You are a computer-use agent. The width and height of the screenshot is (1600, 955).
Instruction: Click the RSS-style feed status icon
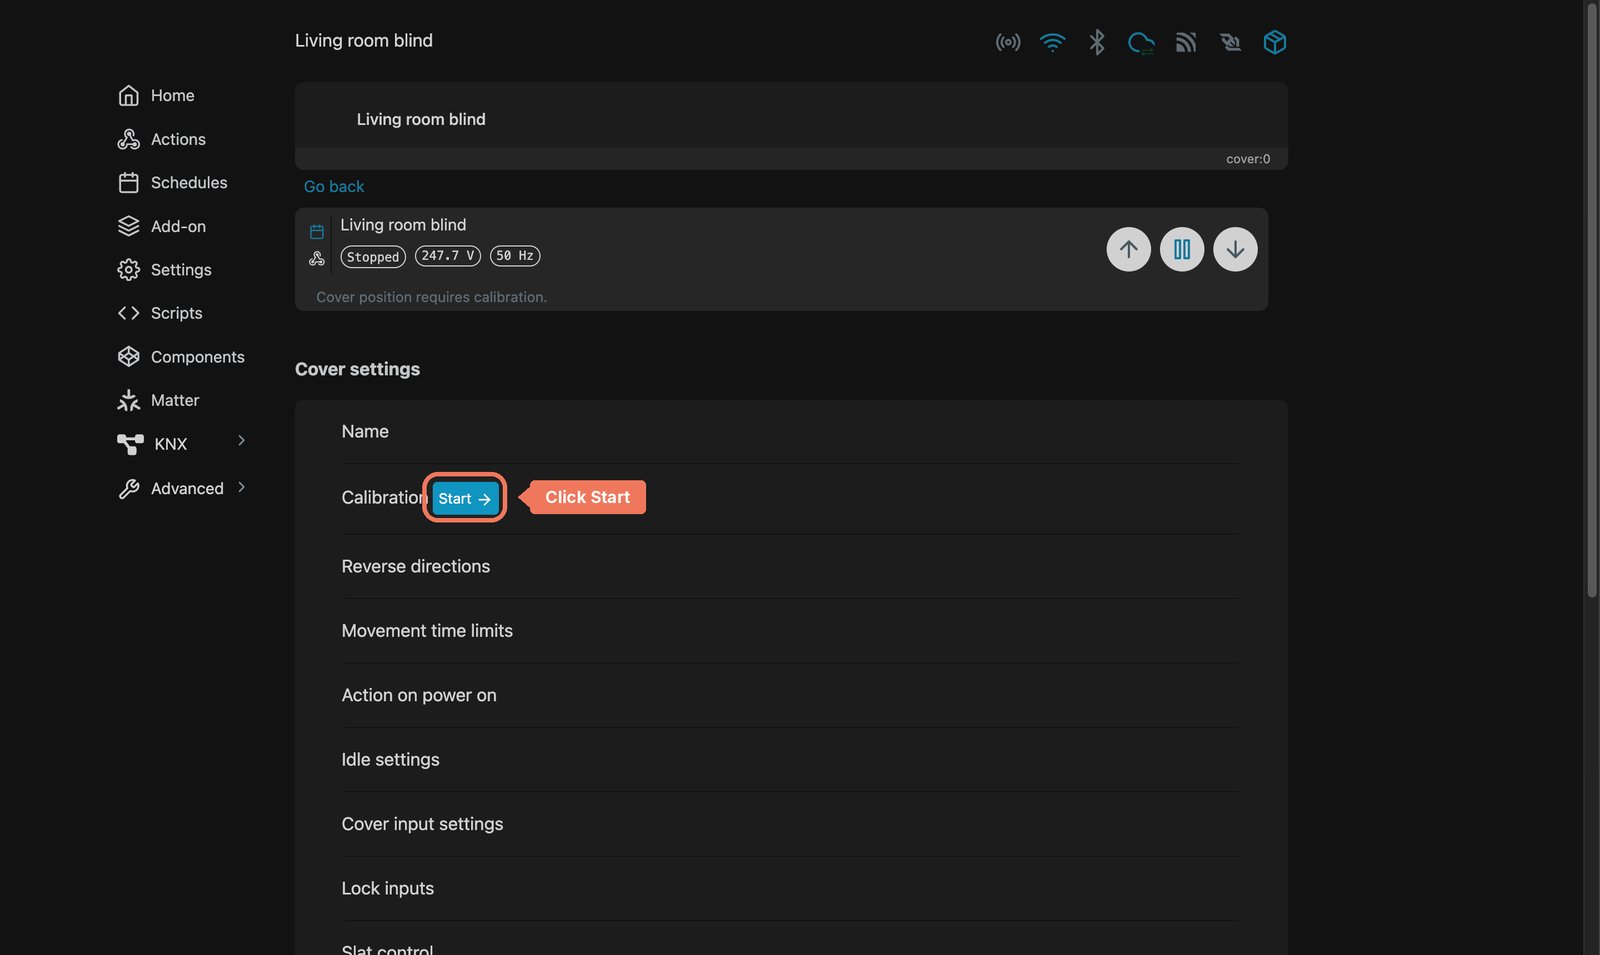coord(1186,42)
